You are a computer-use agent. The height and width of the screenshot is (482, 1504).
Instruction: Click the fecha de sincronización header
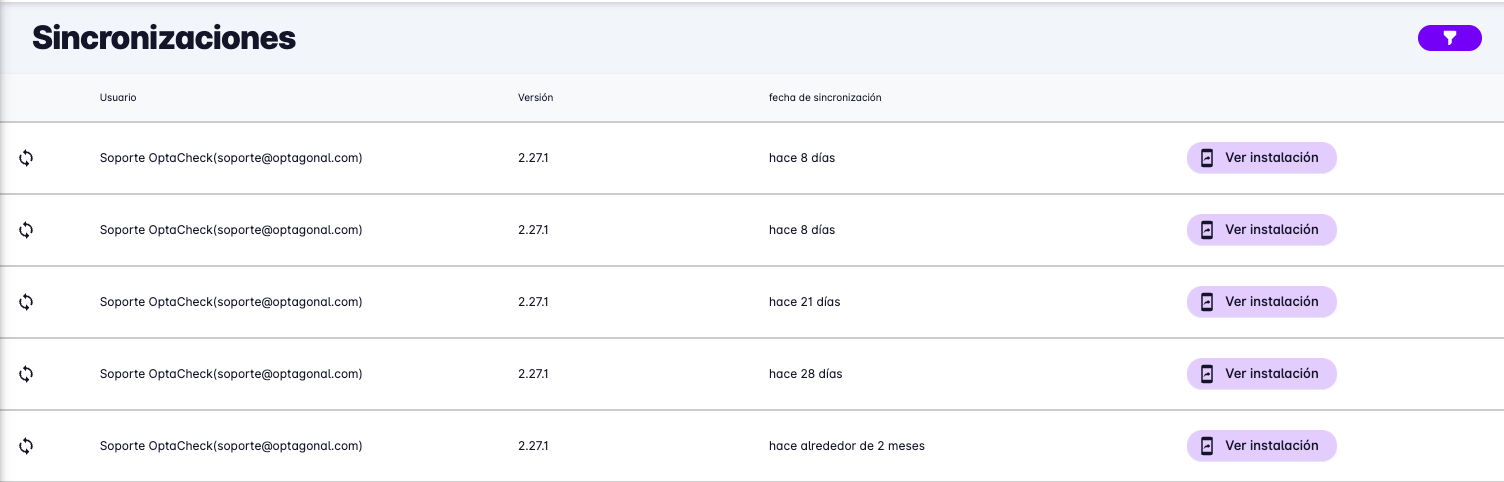pyautogui.click(x=825, y=98)
